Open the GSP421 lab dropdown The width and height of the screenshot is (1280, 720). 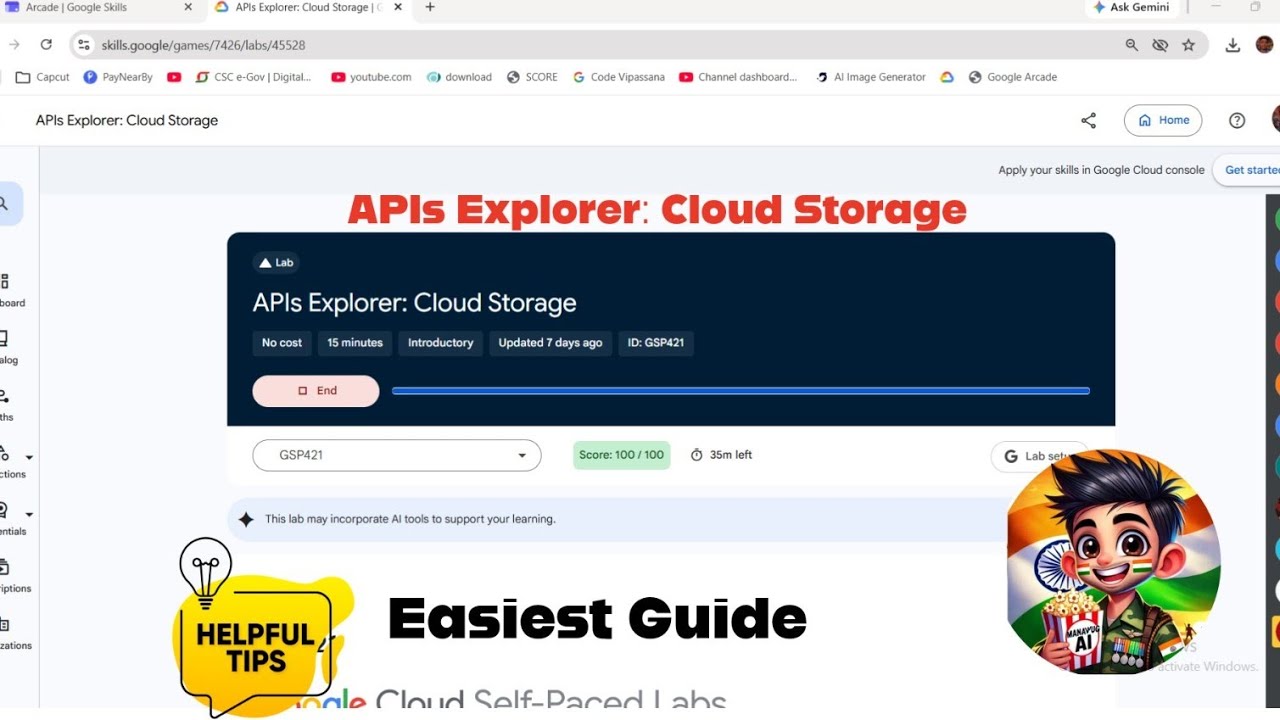pyautogui.click(x=397, y=455)
